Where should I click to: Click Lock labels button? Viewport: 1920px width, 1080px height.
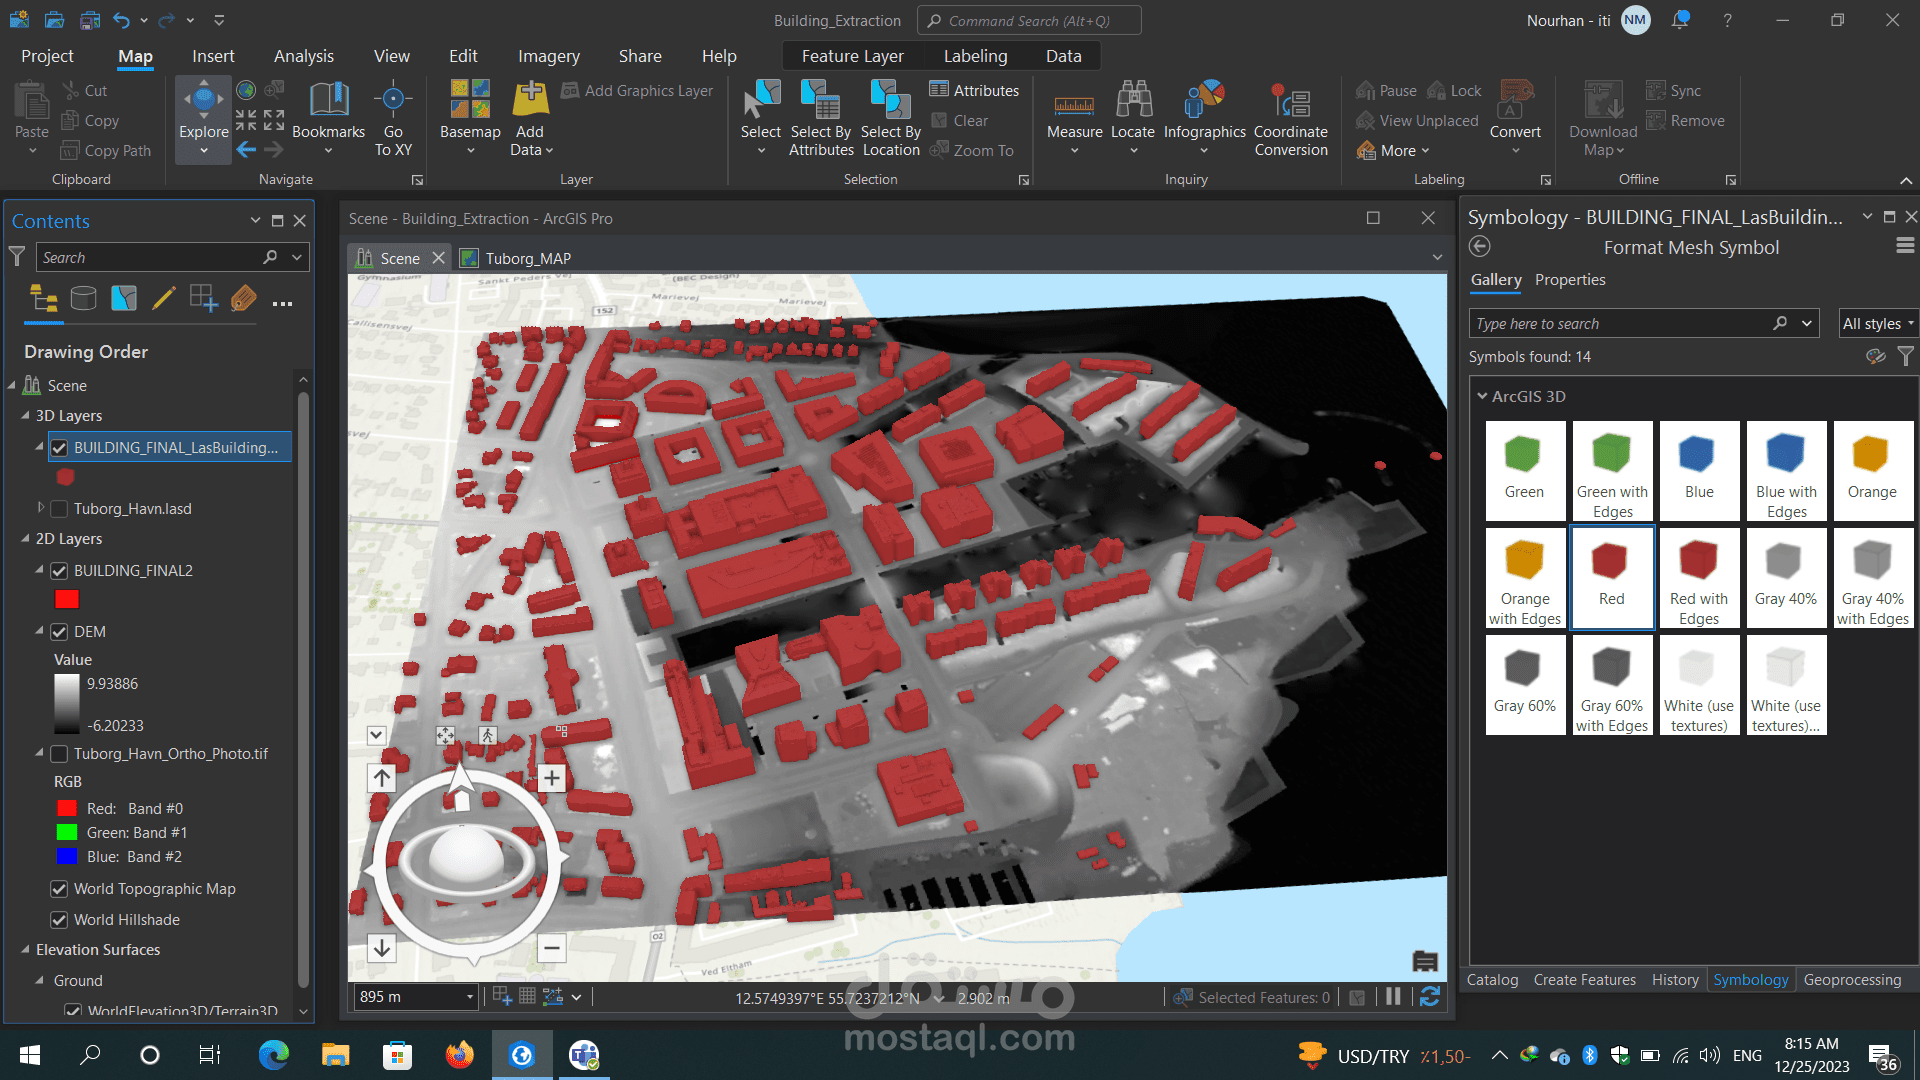click(1454, 90)
